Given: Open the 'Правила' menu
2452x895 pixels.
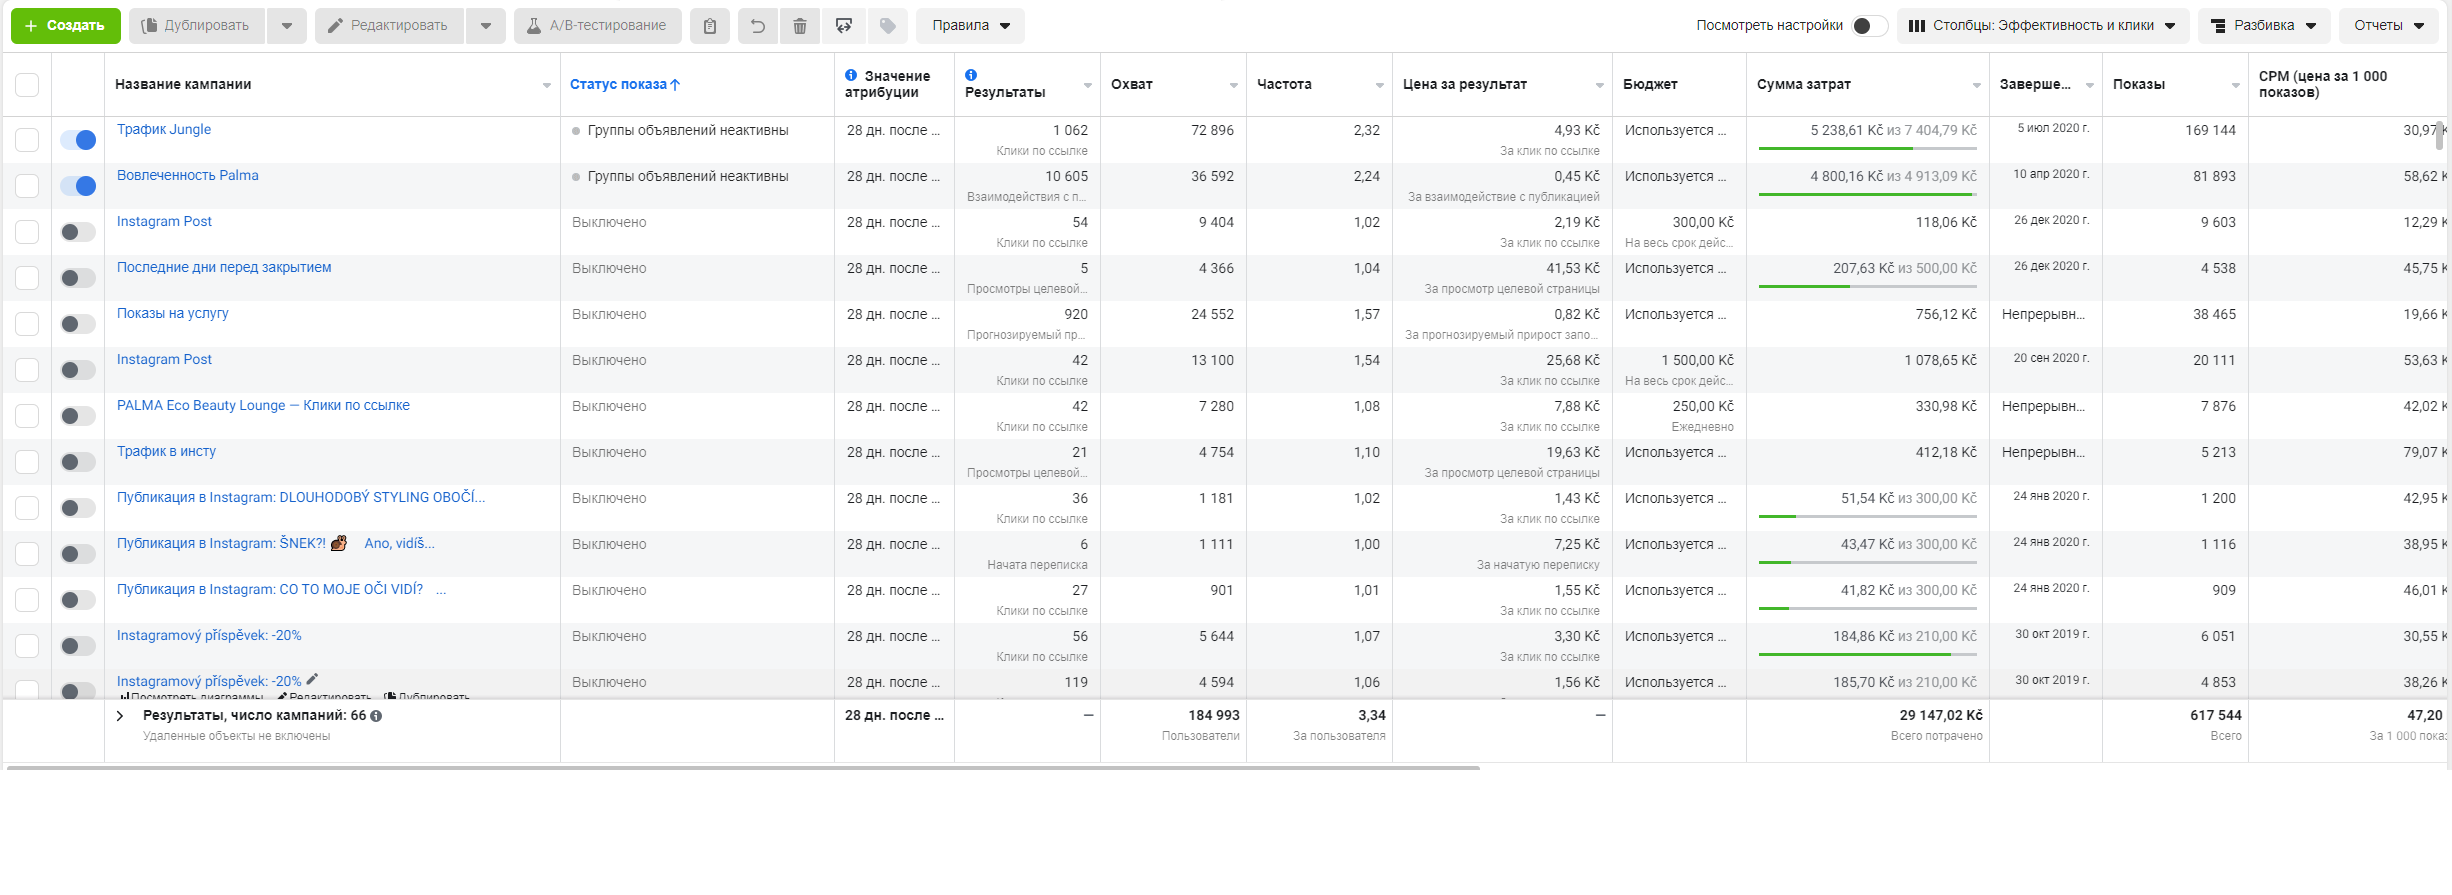Looking at the screenshot, I should coord(970,26).
